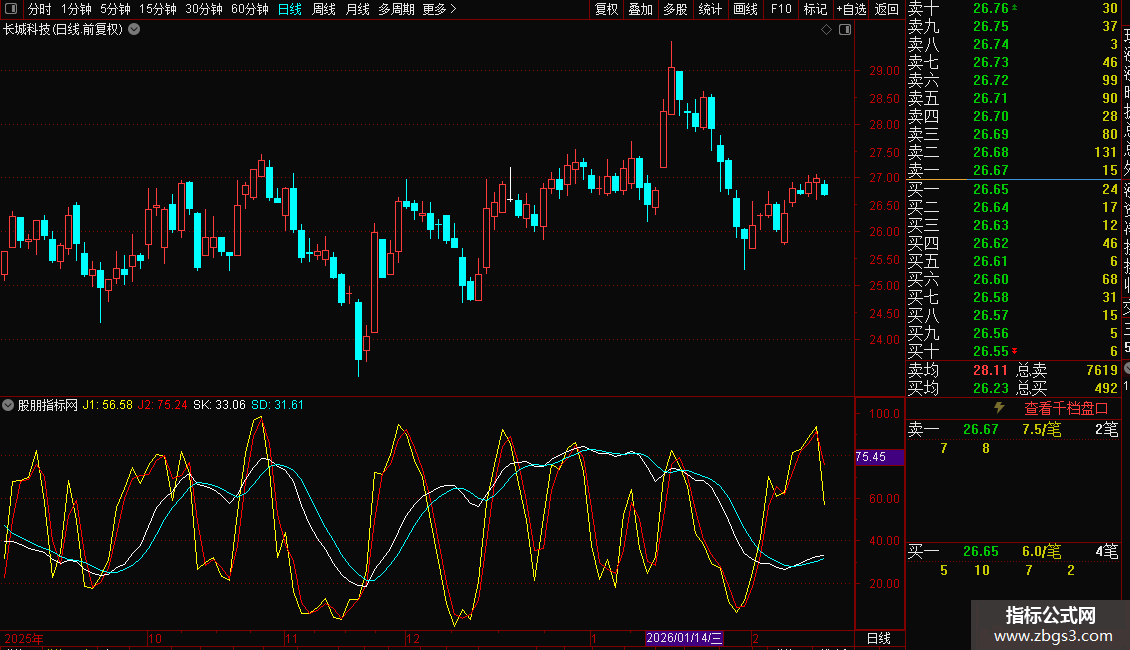Click the 2025年 label on time axis
Image resolution: width=1130 pixels, height=650 pixels.
[24, 638]
